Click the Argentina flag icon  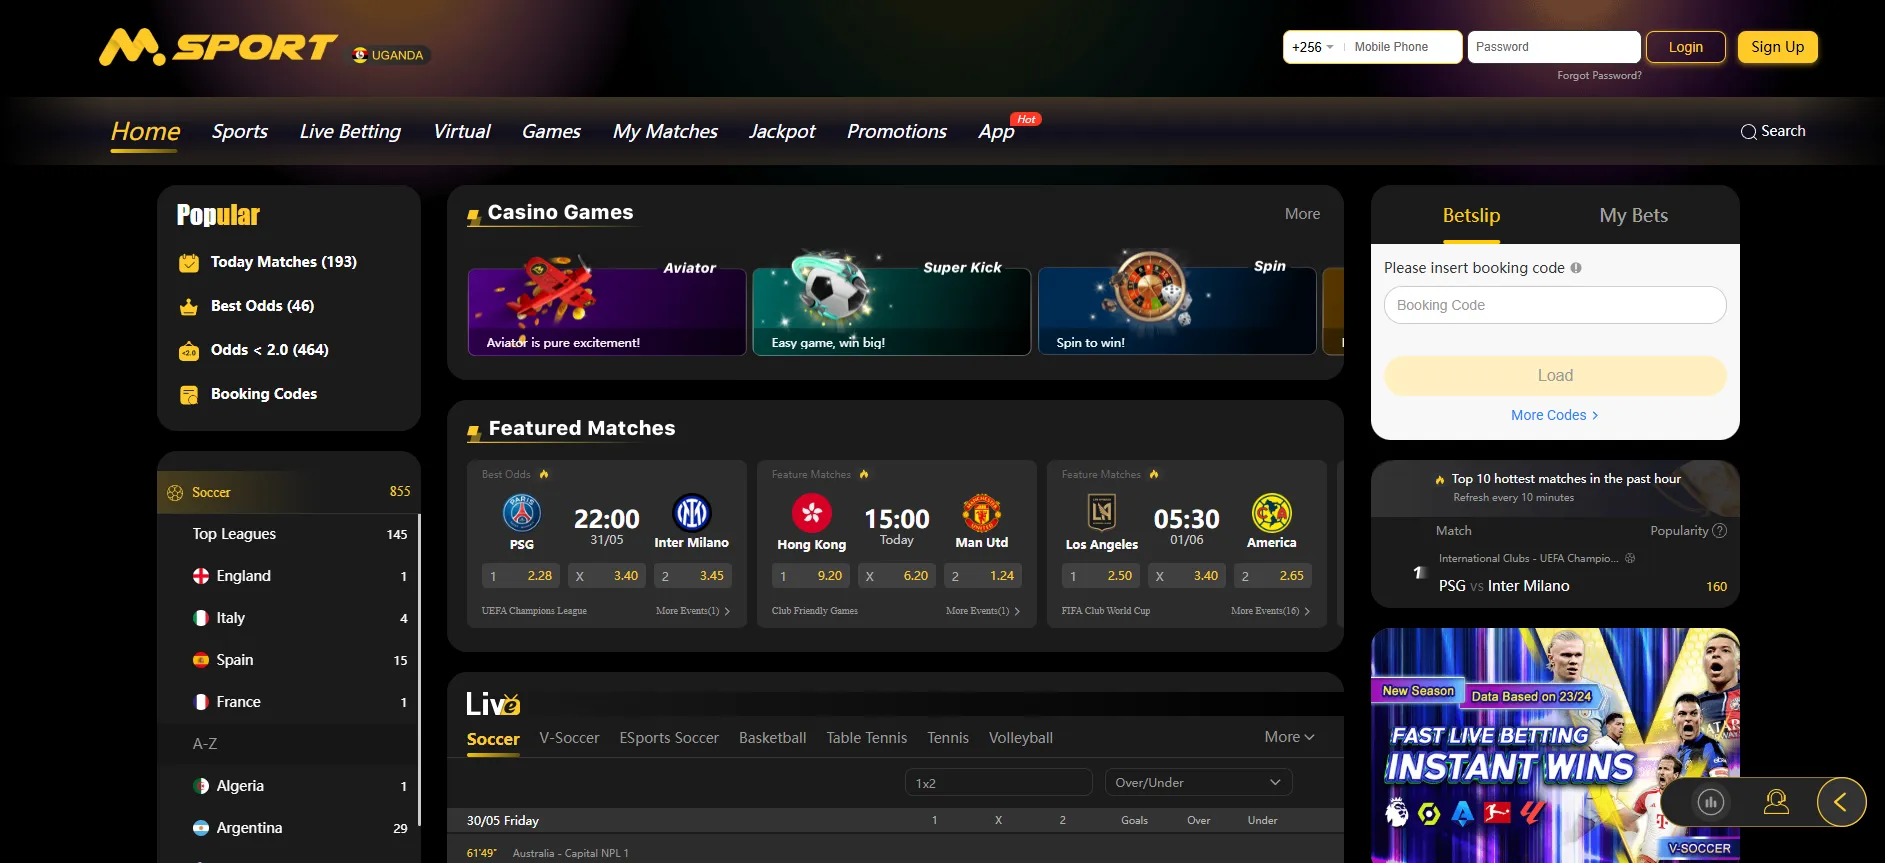tap(201, 828)
